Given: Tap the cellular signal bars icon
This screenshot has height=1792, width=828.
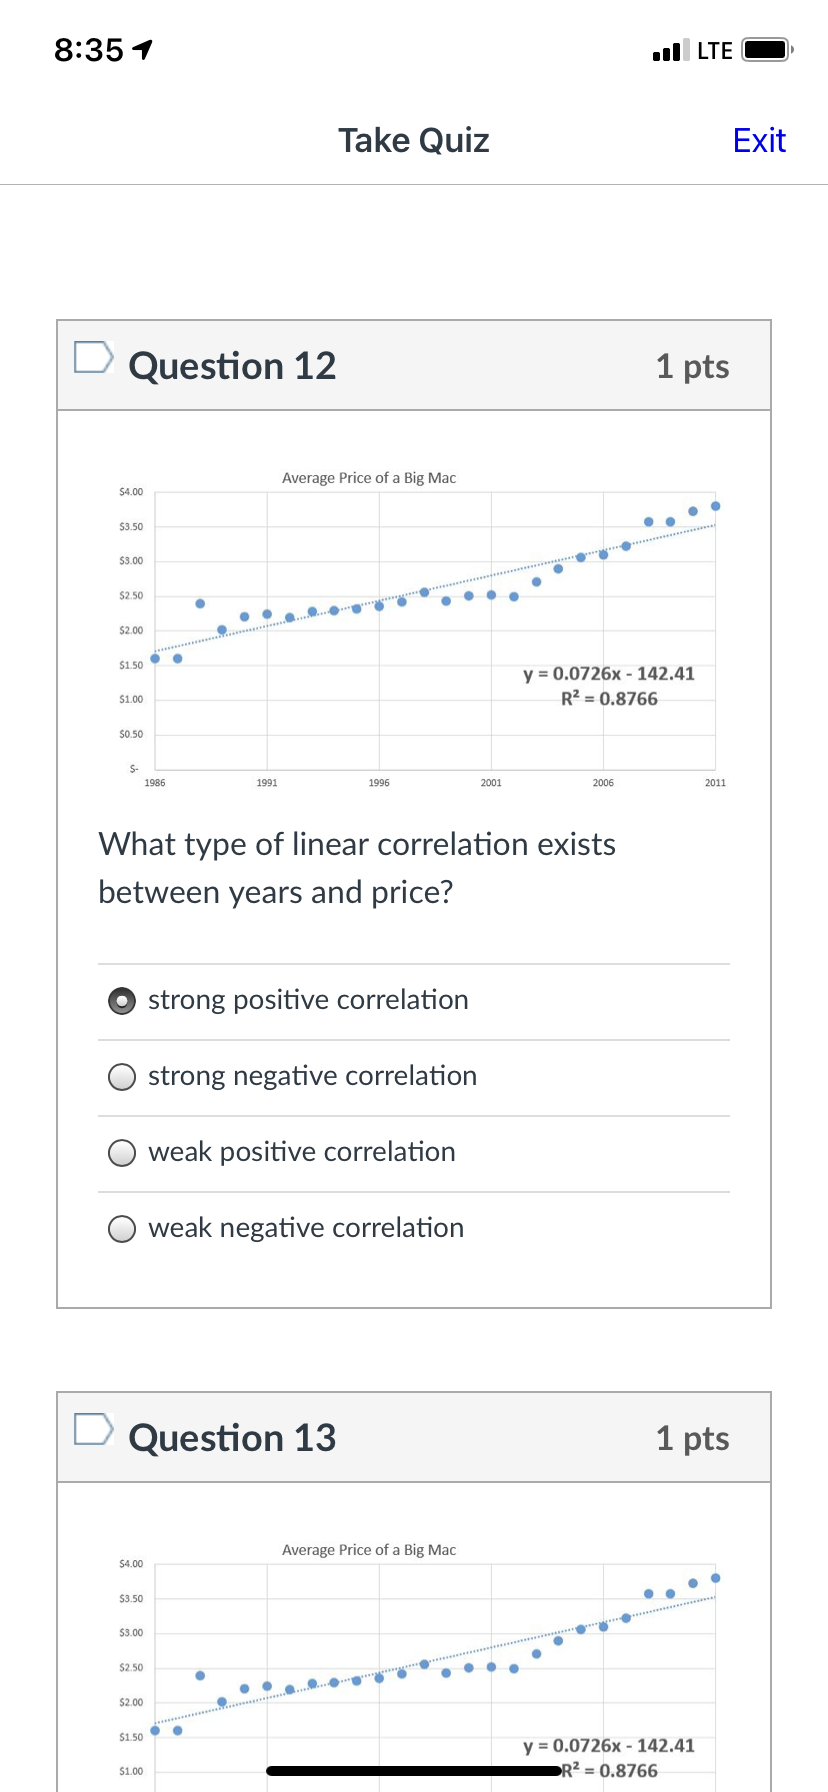Looking at the screenshot, I should click(x=670, y=50).
